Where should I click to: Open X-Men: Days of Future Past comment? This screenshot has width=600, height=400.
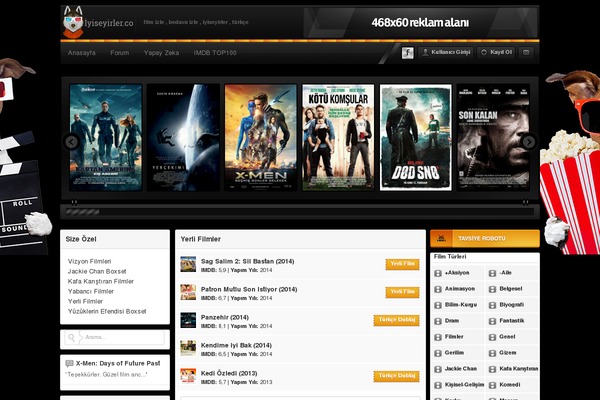[118, 363]
